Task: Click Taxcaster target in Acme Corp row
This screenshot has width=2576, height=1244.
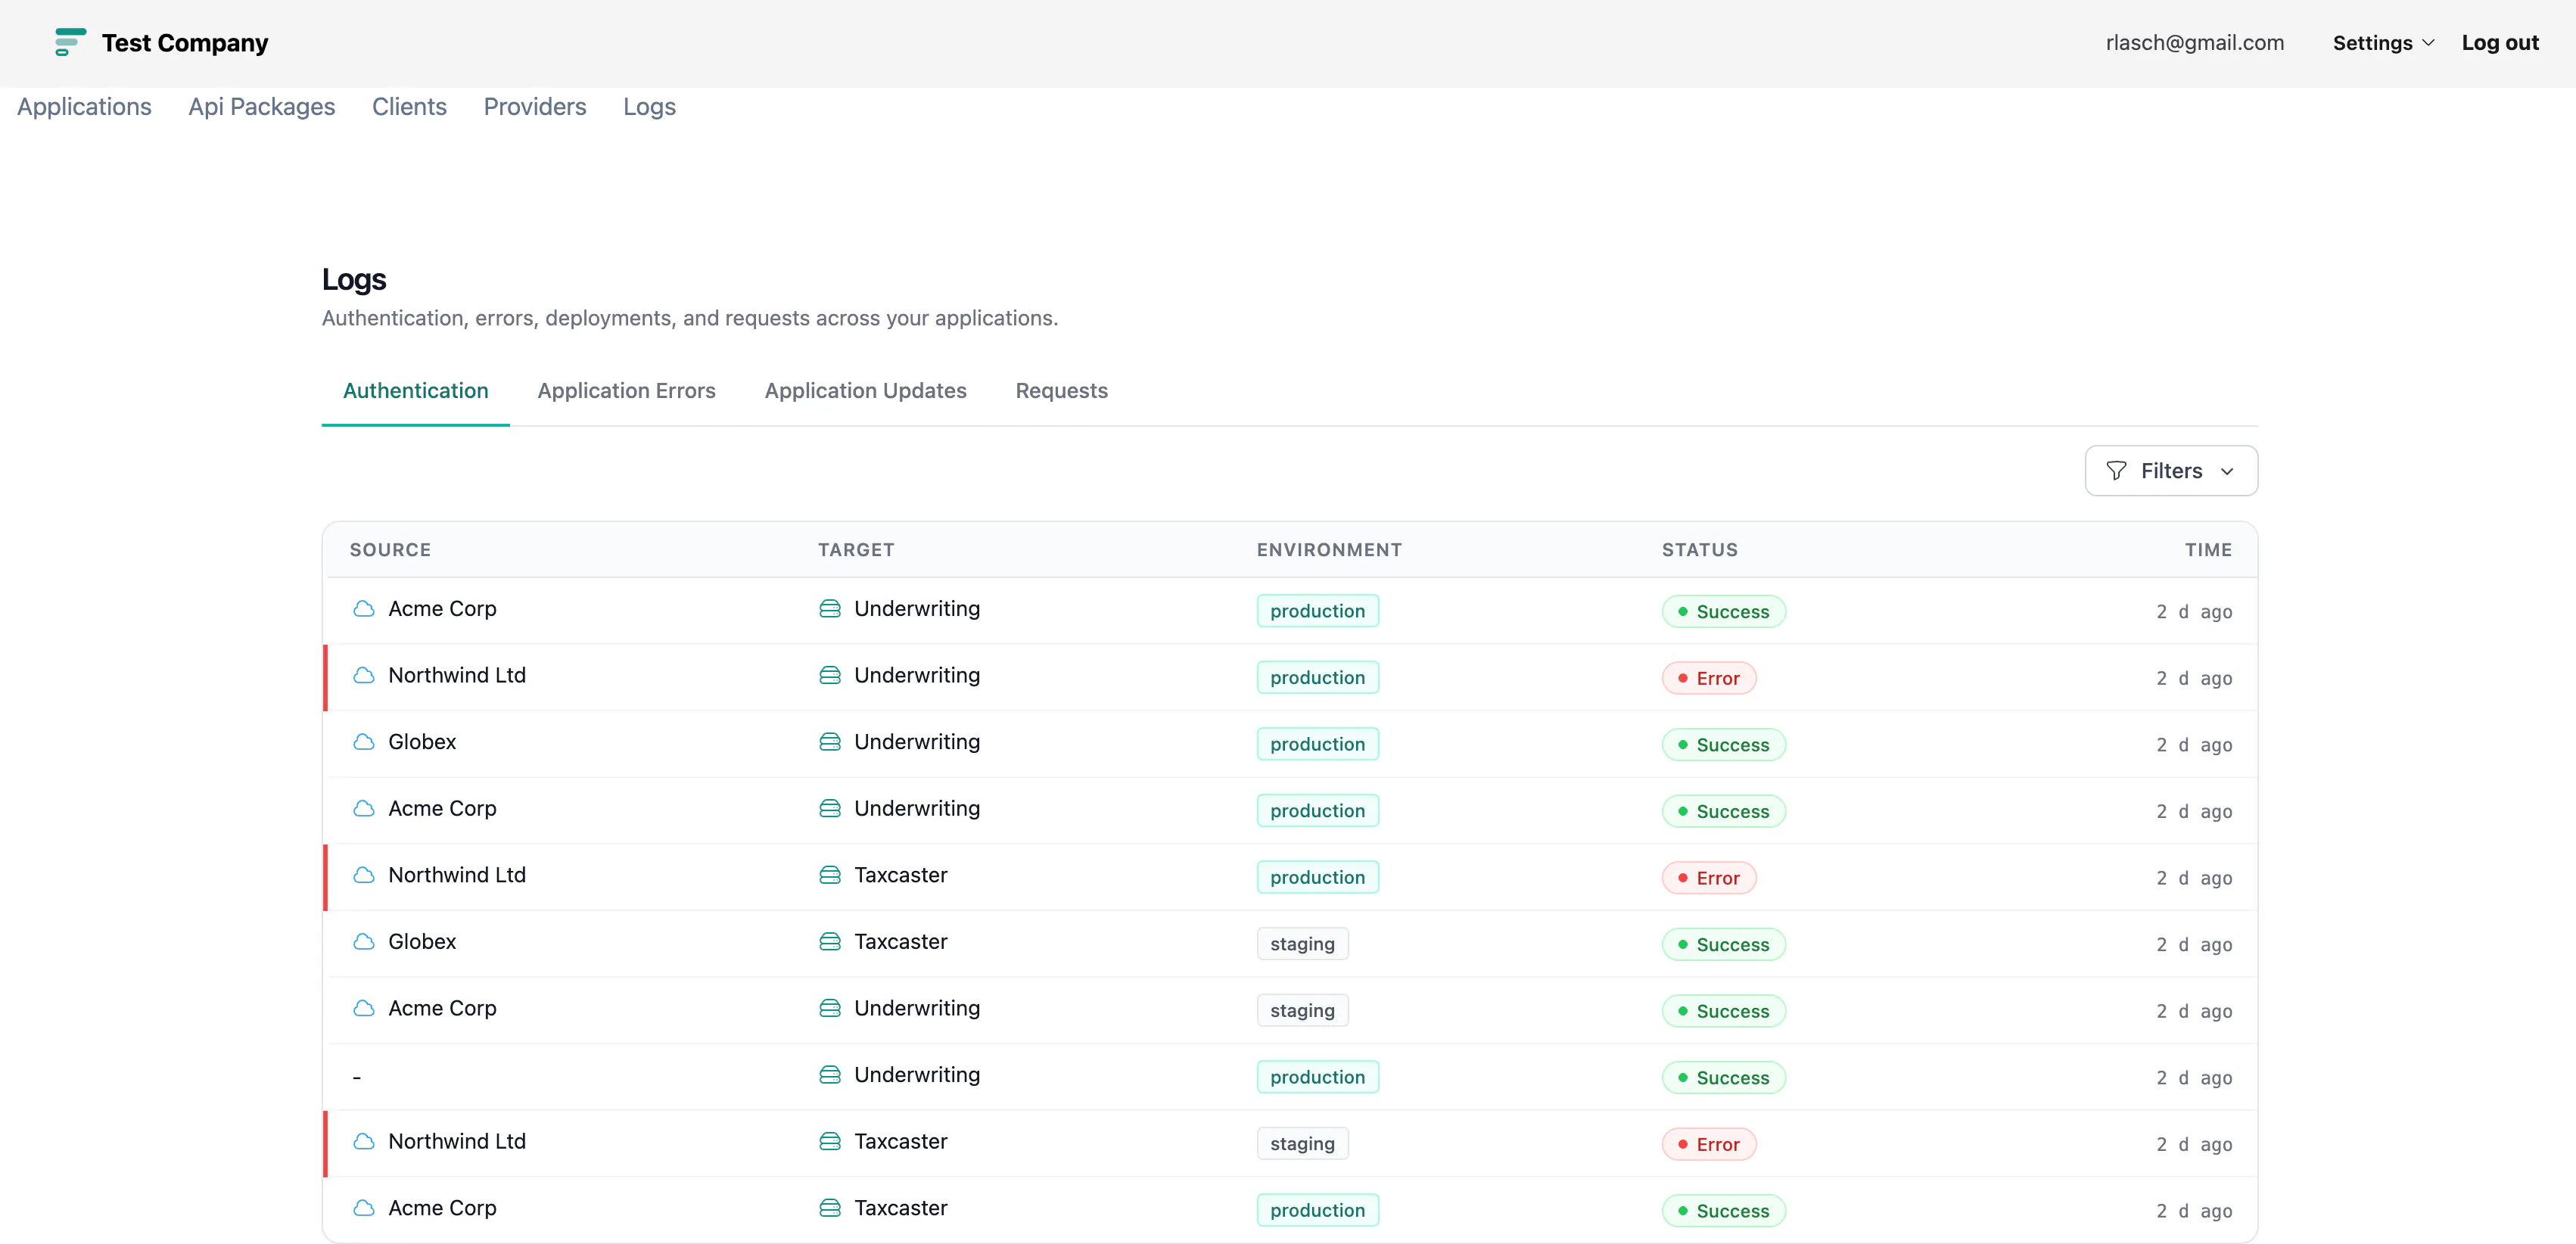Action: 900,1208
